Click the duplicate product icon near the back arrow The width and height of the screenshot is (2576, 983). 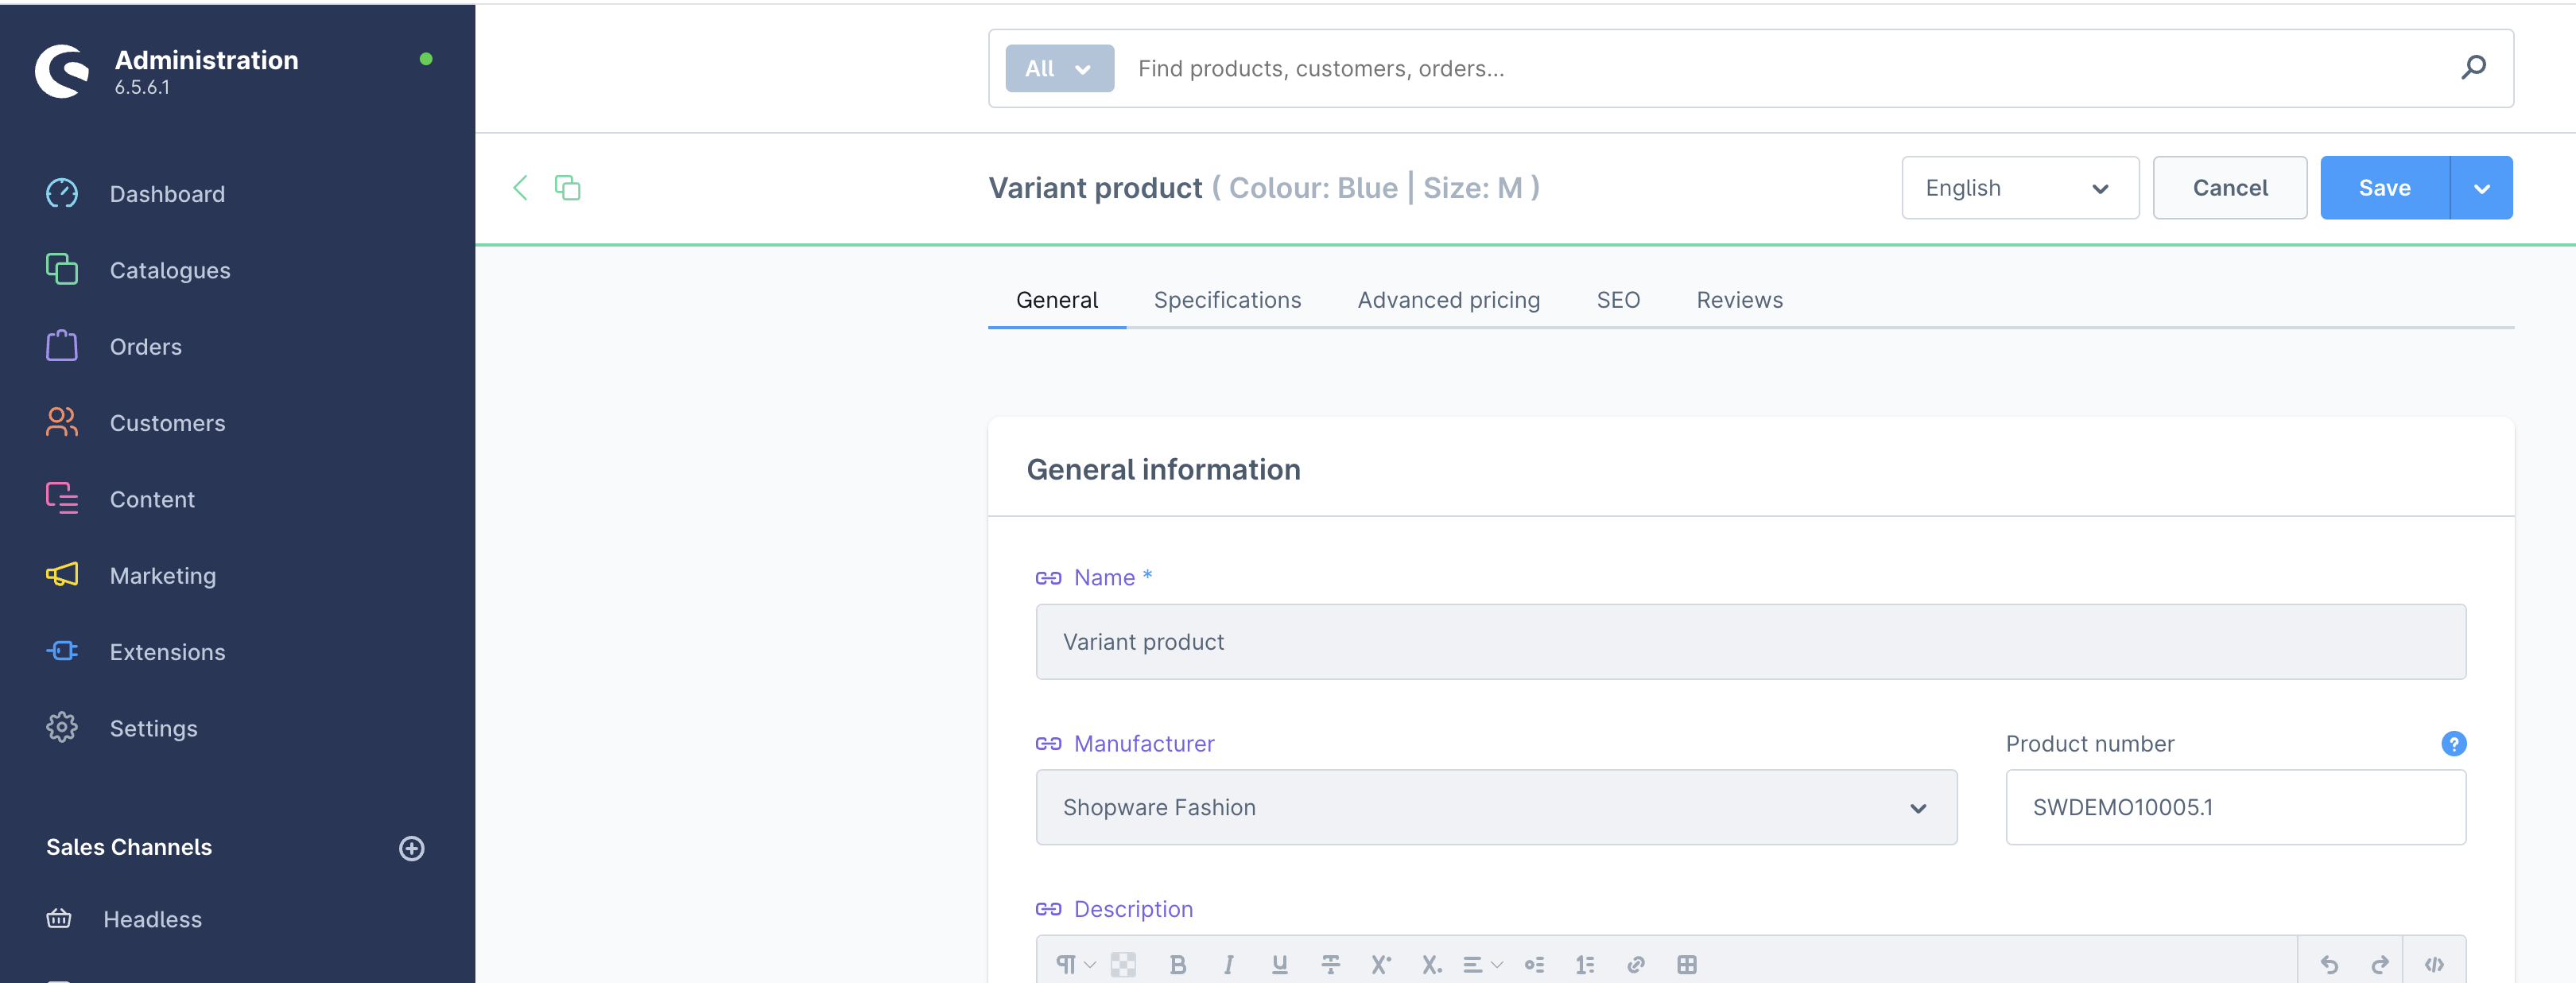(x=568, y=187)
